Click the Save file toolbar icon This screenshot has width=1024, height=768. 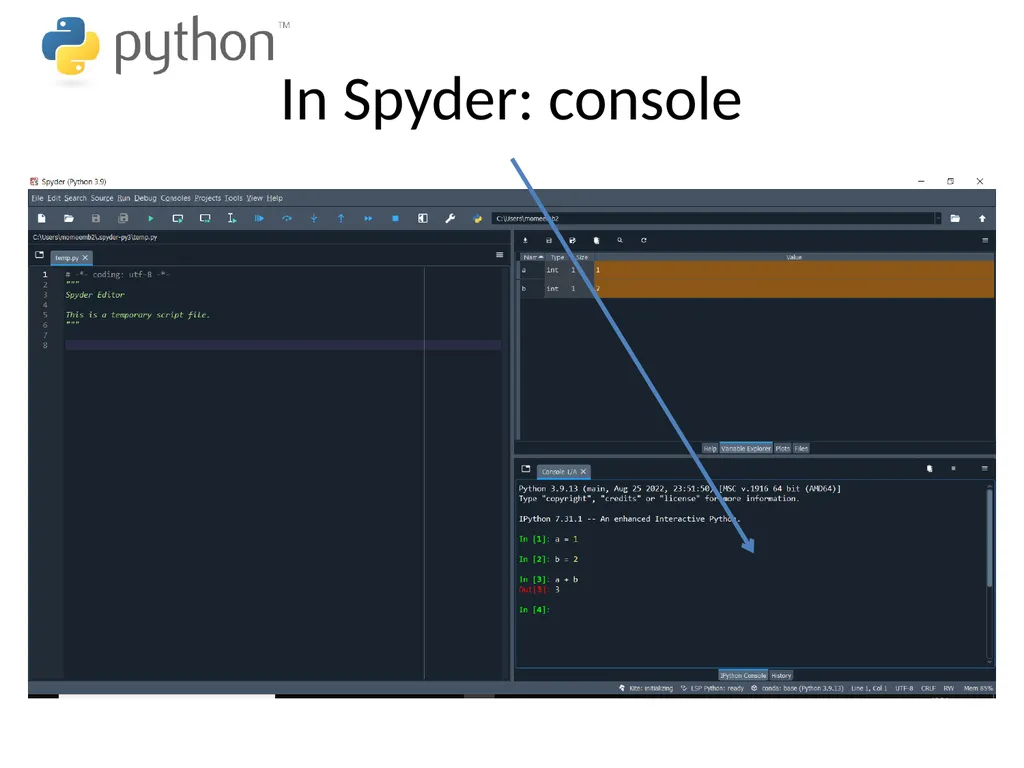pos(96,219)
